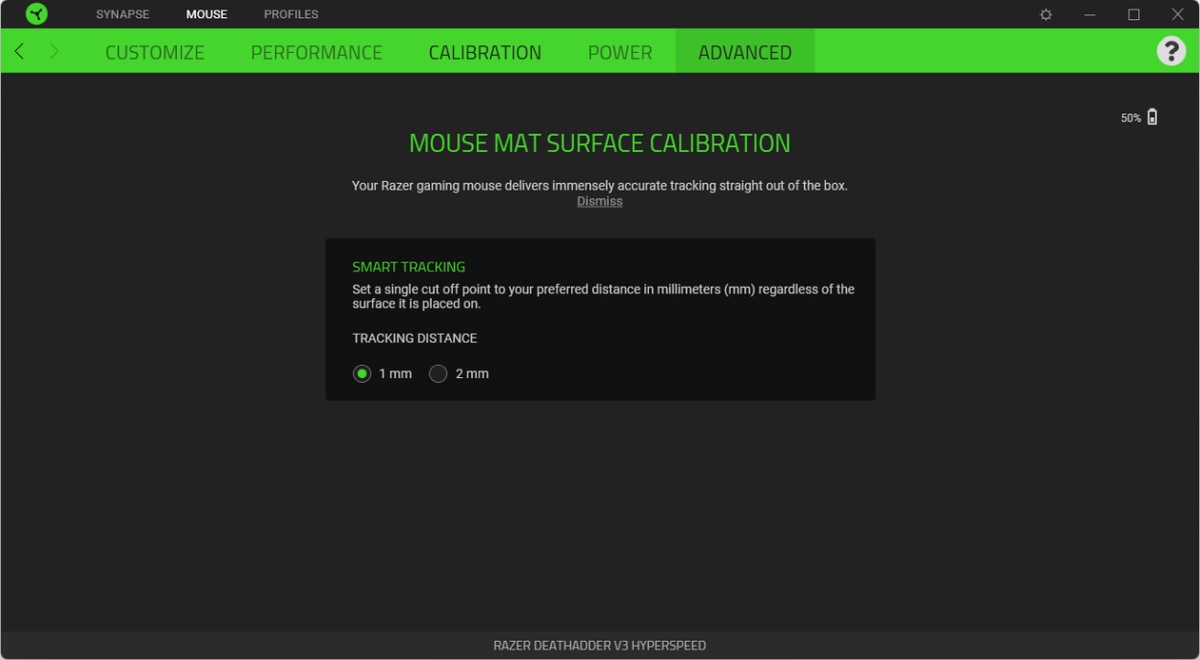Click the Smart Tracking heading
This screenshot has width=1200, height=660.
409,267
